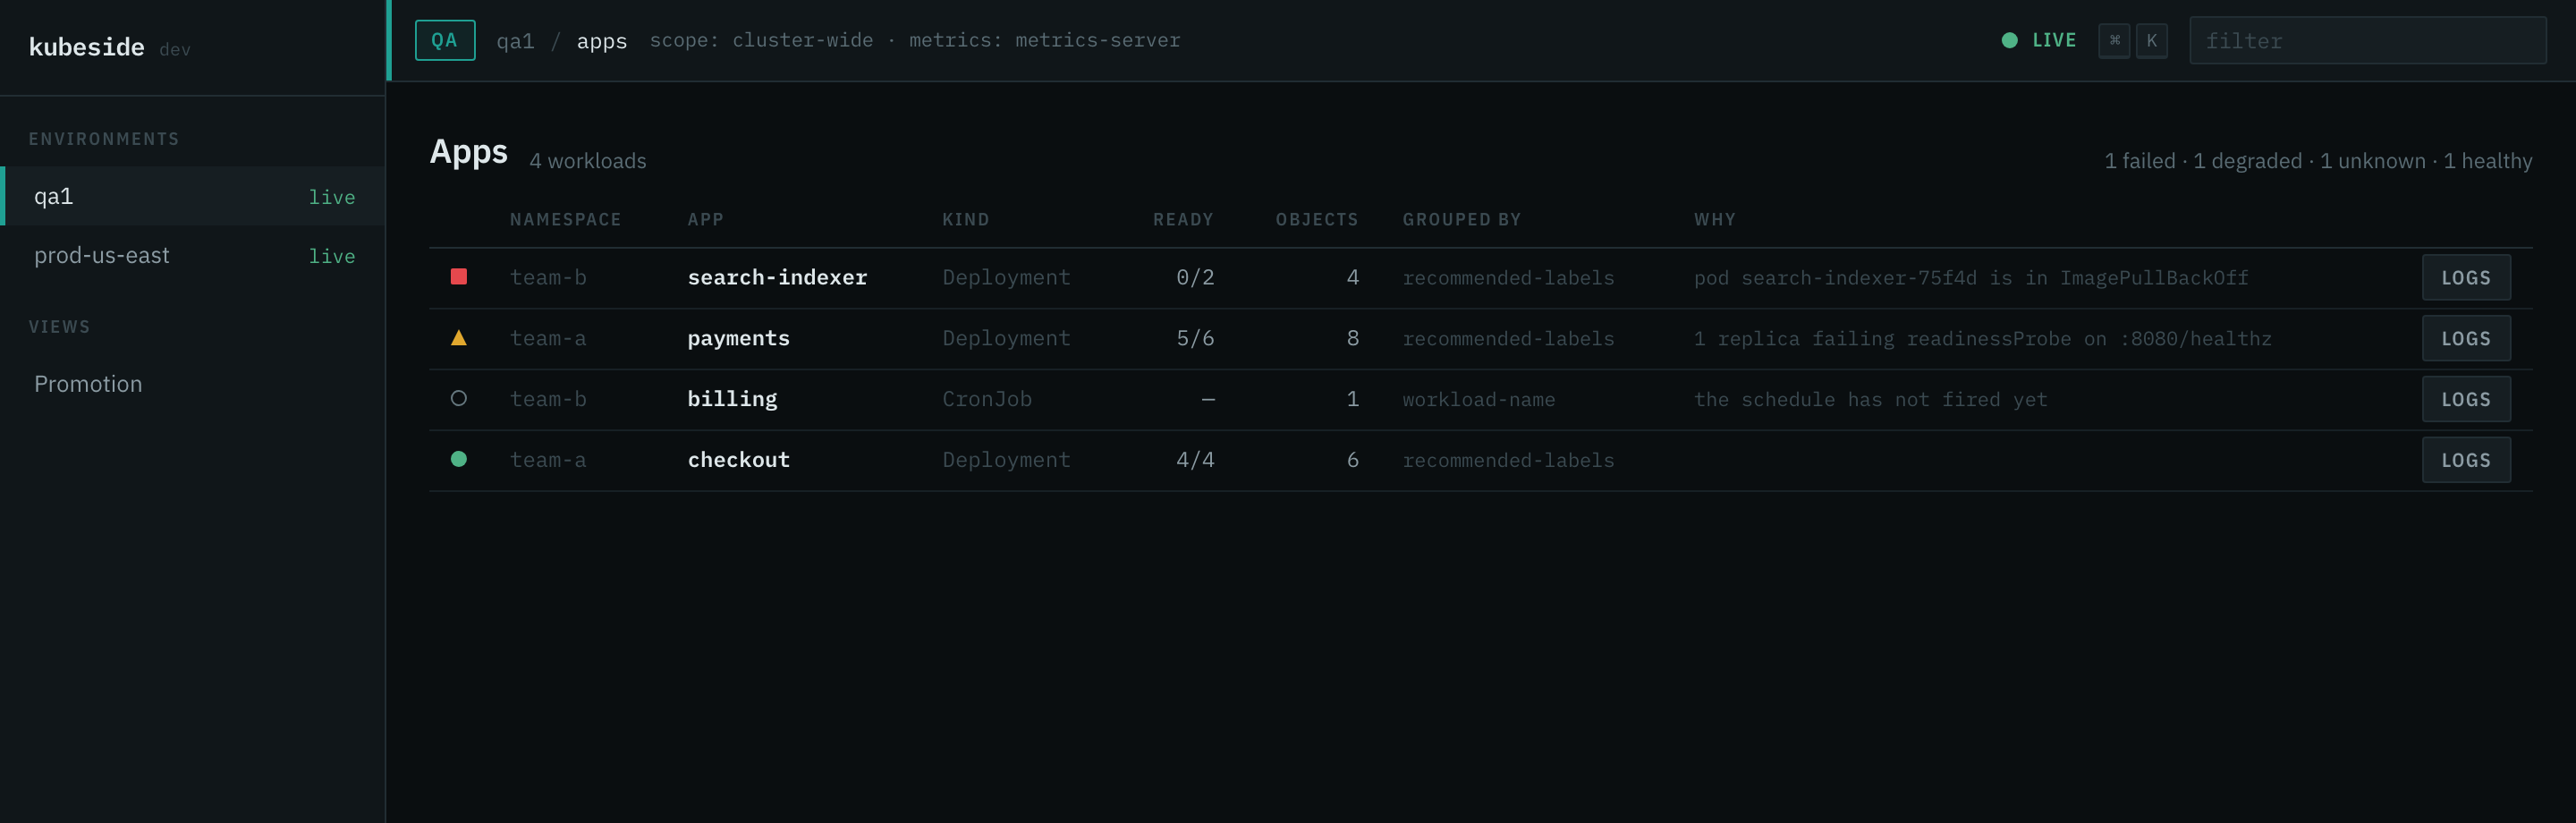Click the command key shortcut icon
2576x823 pixels.
point(2114,40)
